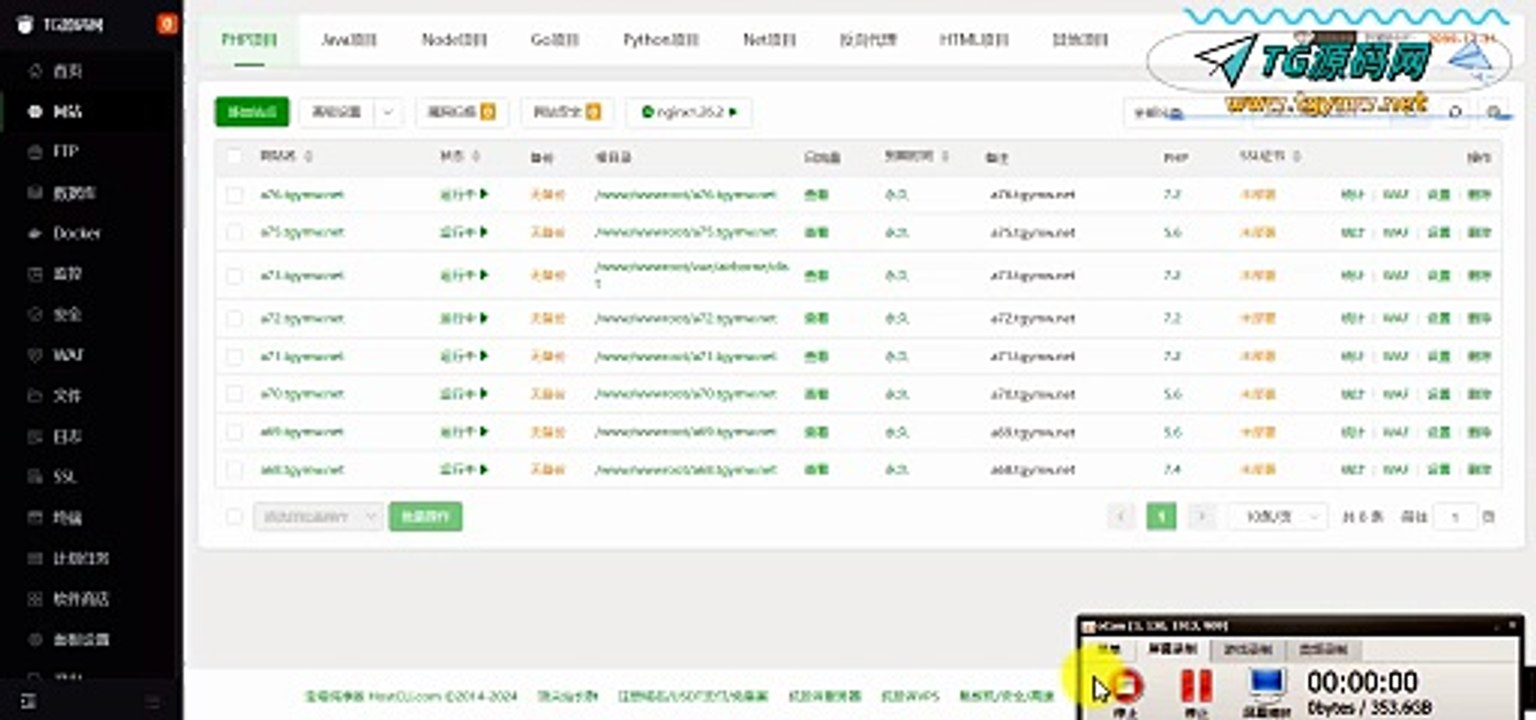Screen dimensions: 1536x720
Task: Open the a76.tgymw.net site name link
Action: tap(301, 194)
